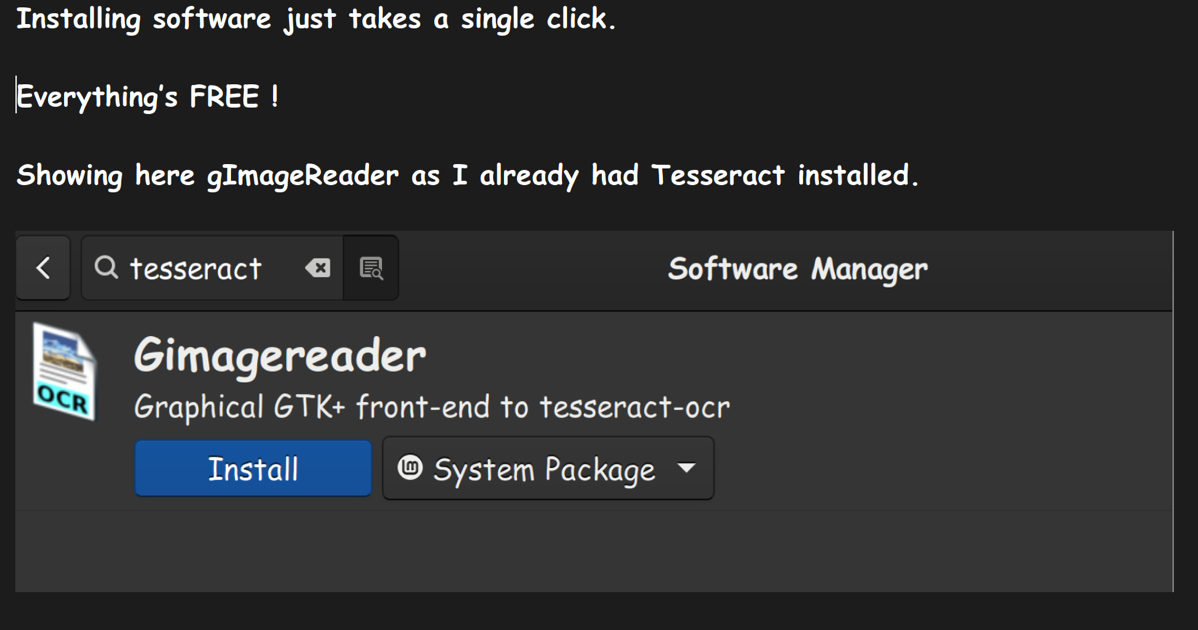Viewport: 1198px width, 630px height.
Task: Click the Gimagereader OCR app icon
Action: click(x=64, y=371)
